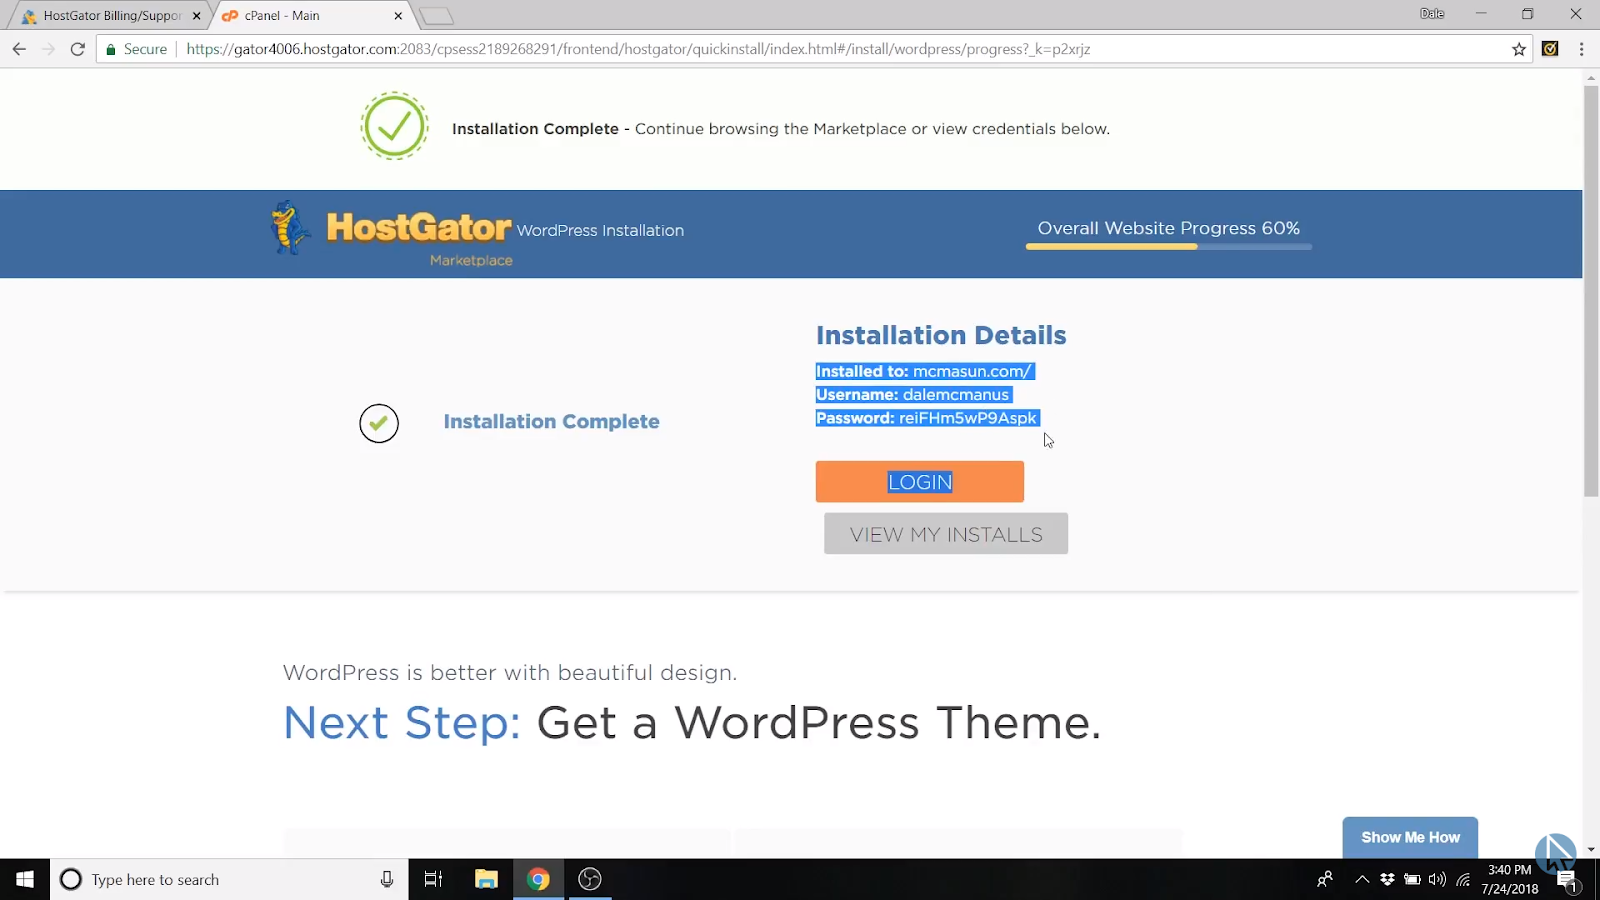Viewport: 1600px width, 900px height.
Task: Close the cPanel - Main tab
Action: coord(398,16)
